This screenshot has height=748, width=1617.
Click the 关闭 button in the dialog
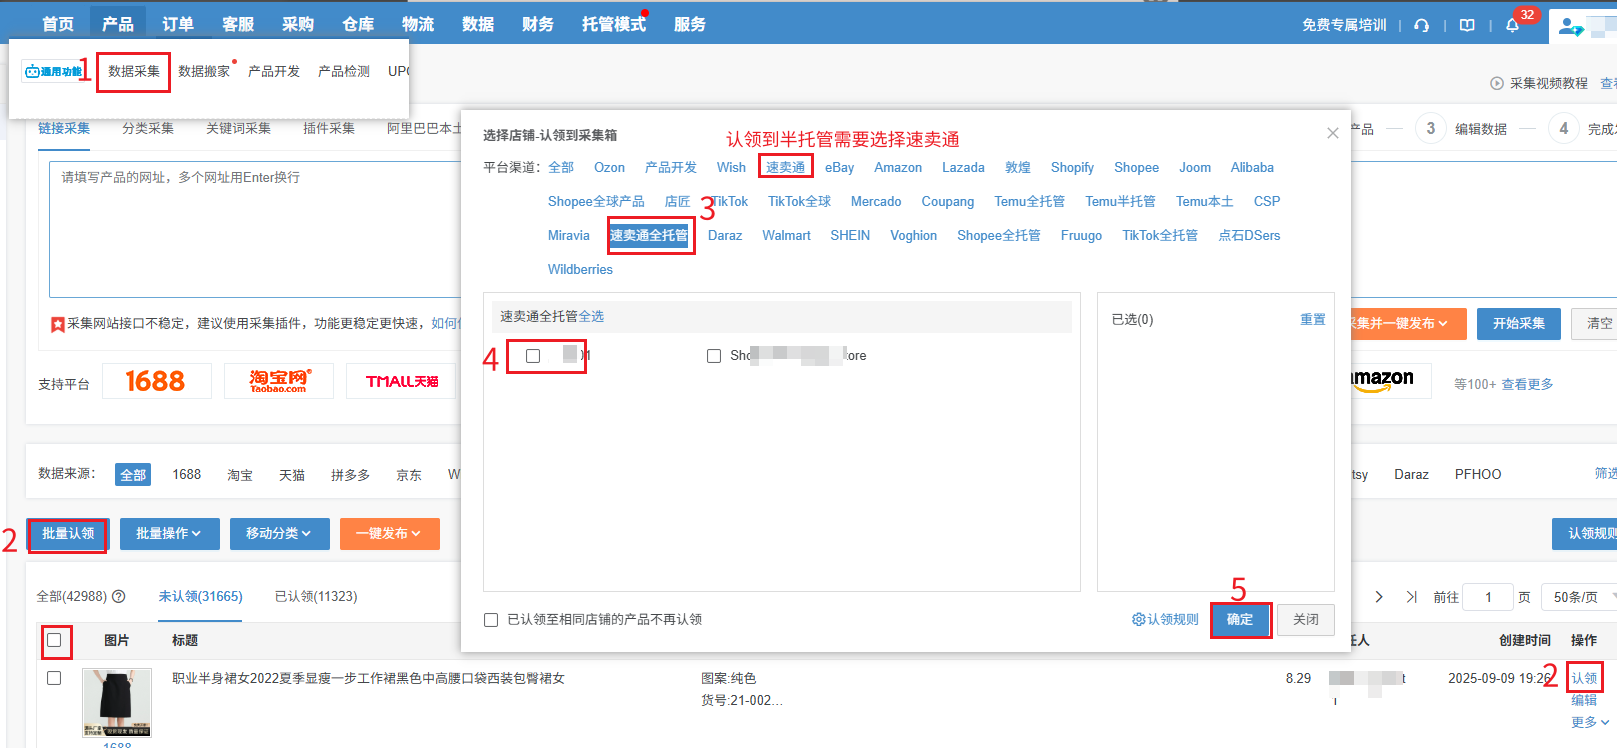point(1306,620)
